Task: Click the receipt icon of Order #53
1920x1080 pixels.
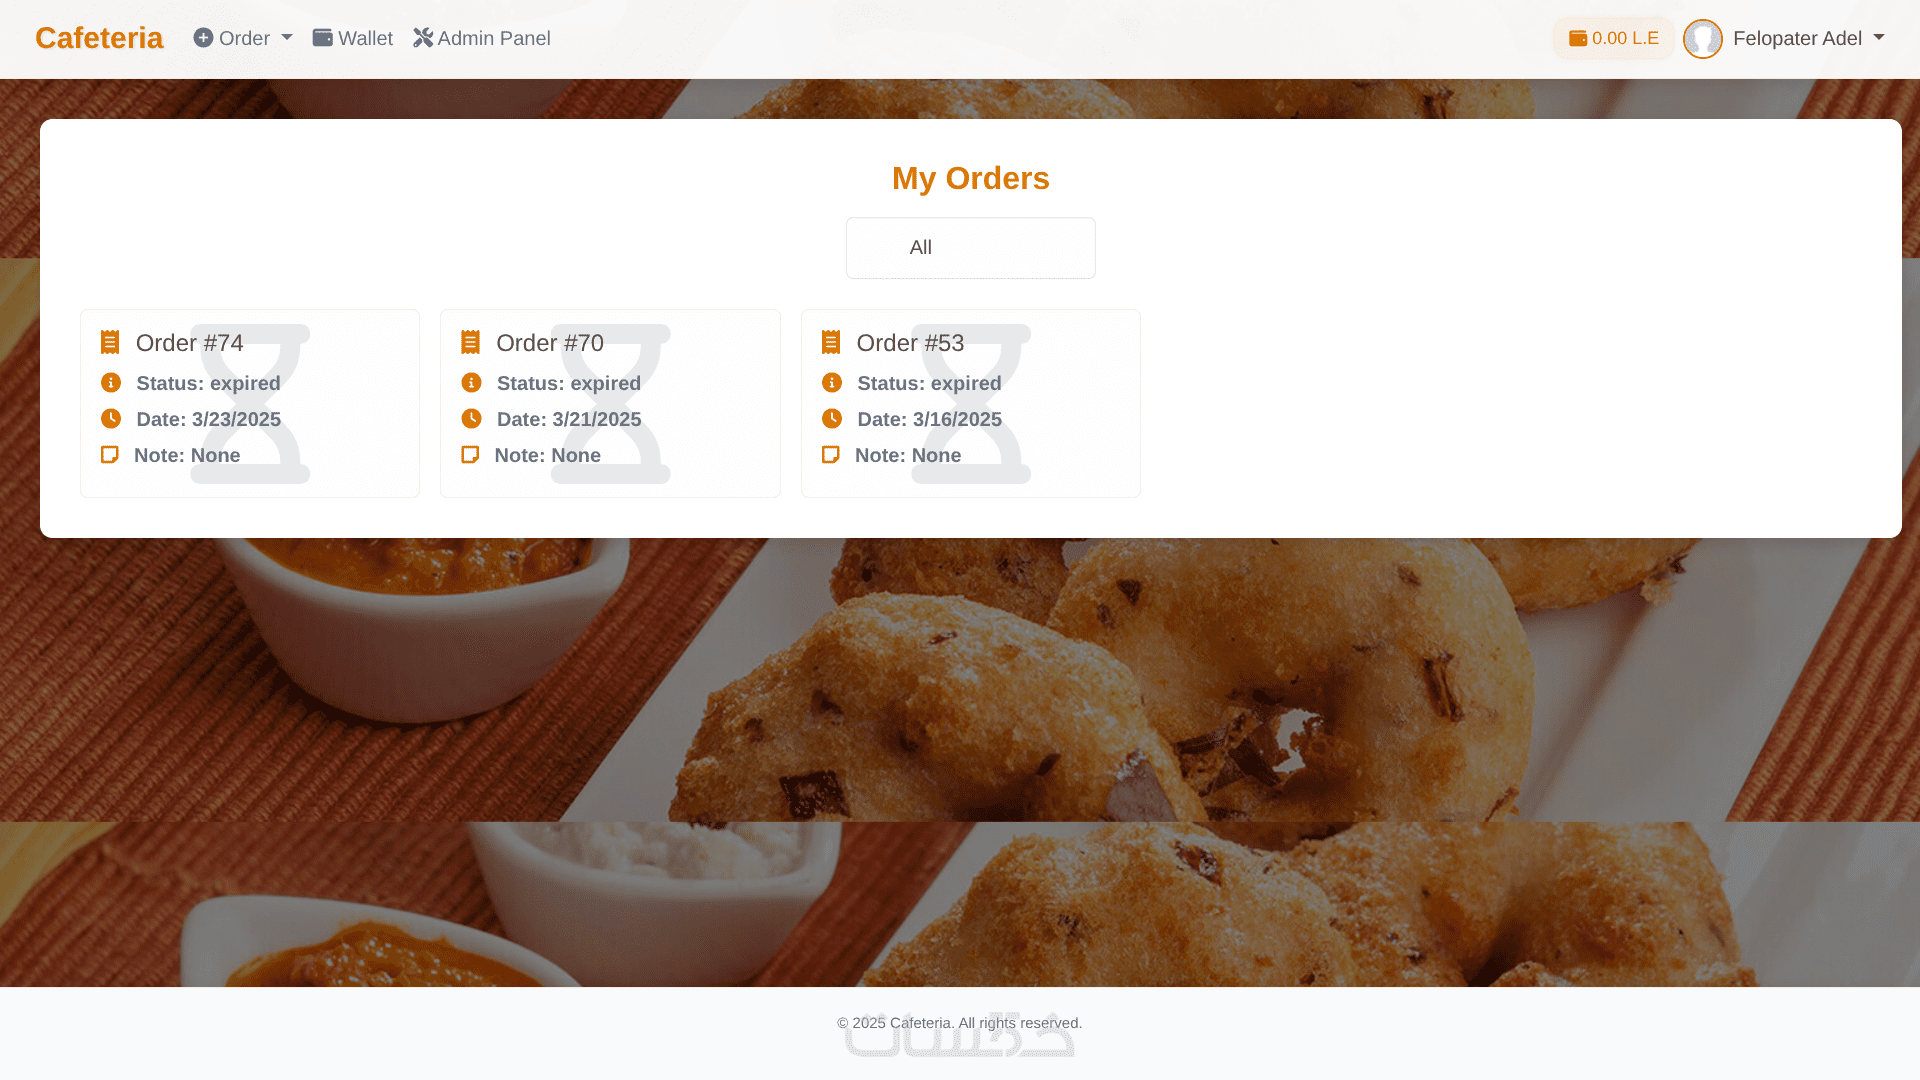Action: point(831,343)
